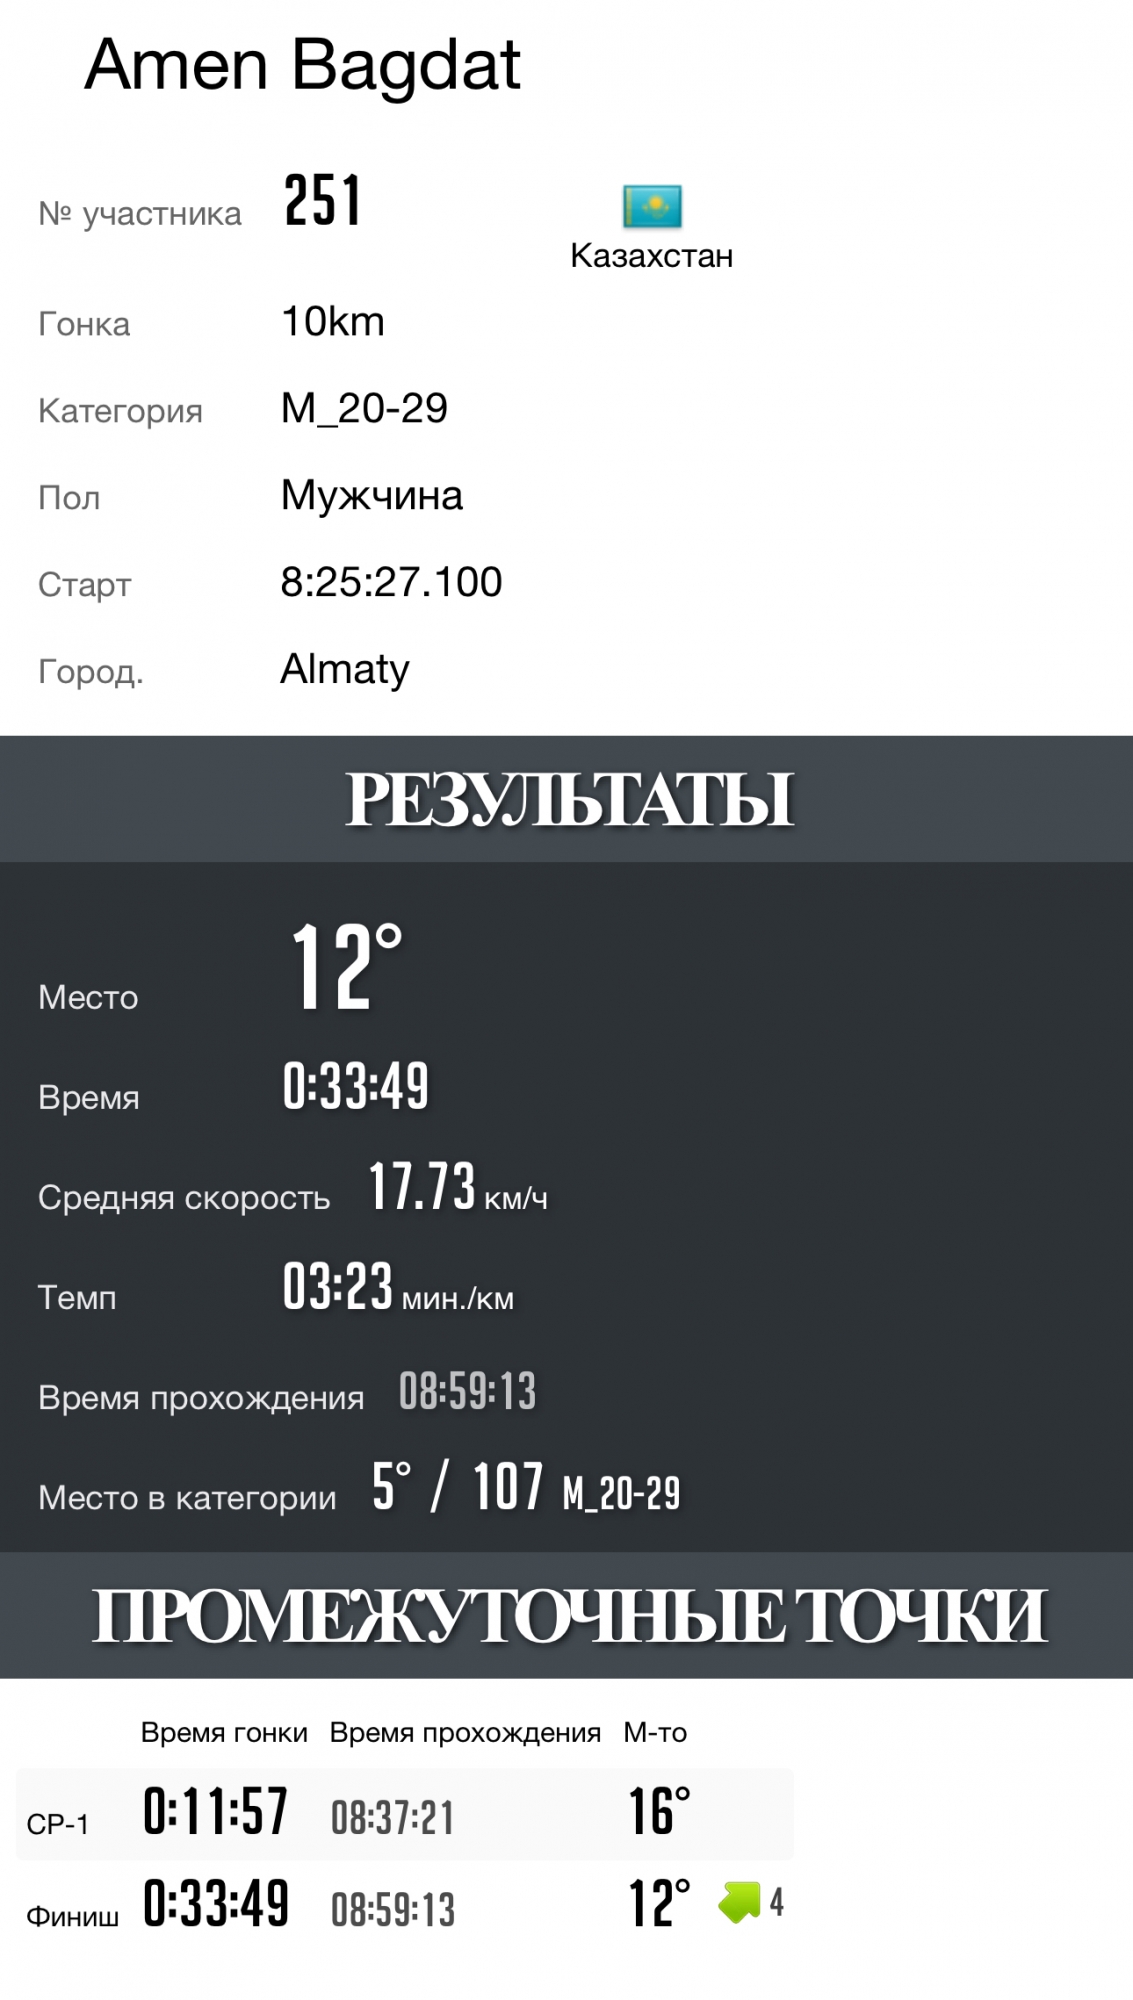The width and height of the screenshot is (1133, 2000).
Task: Tap the athlete name Amen Bagdat
Action: click(302, 66)
